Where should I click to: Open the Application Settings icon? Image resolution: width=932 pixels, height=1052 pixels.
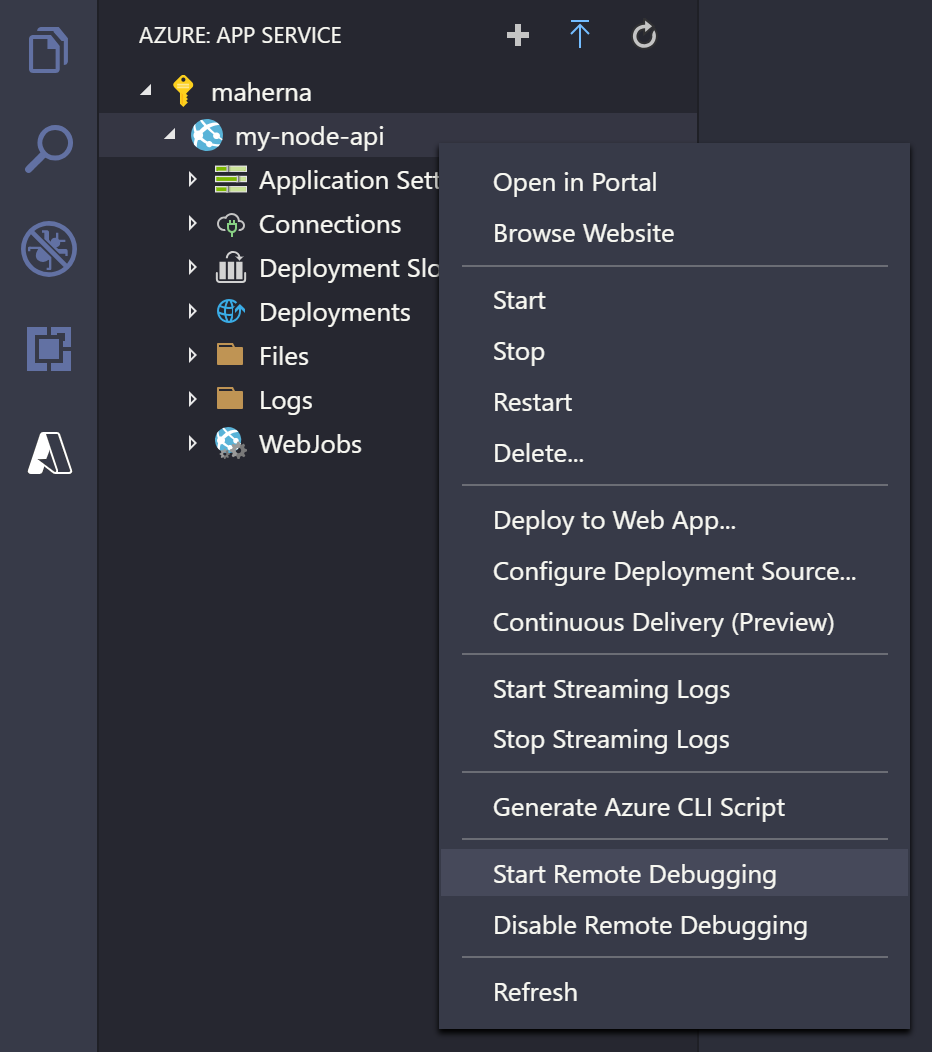click(x=232, y=179)
